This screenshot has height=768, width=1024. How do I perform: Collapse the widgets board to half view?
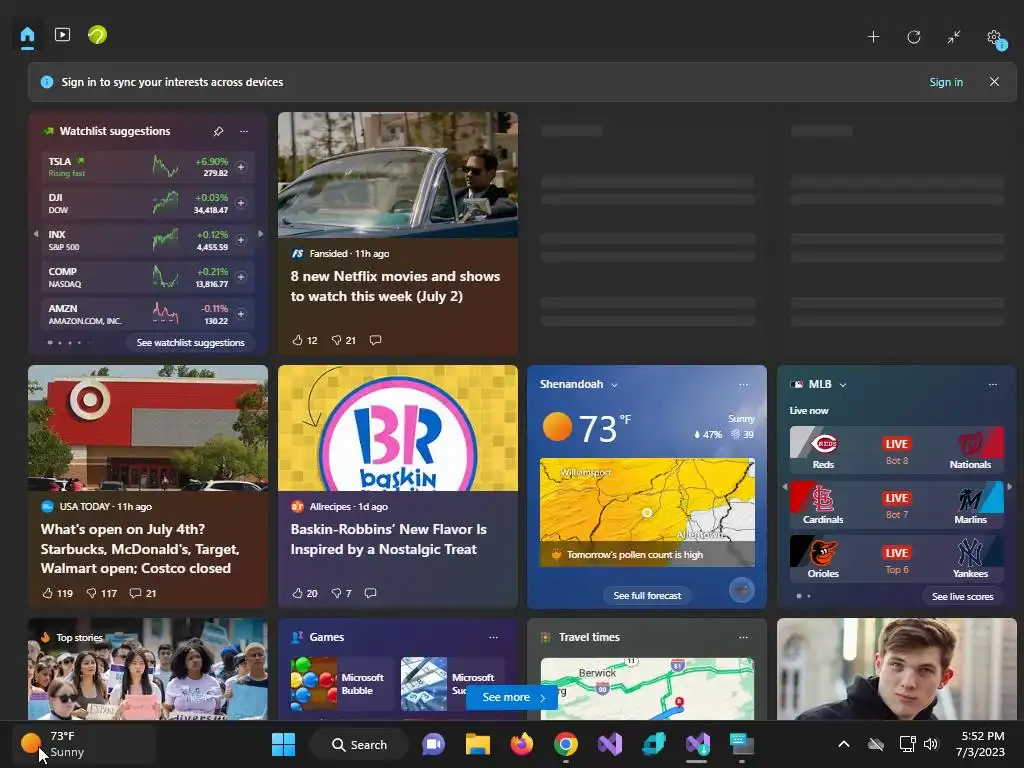954,37
